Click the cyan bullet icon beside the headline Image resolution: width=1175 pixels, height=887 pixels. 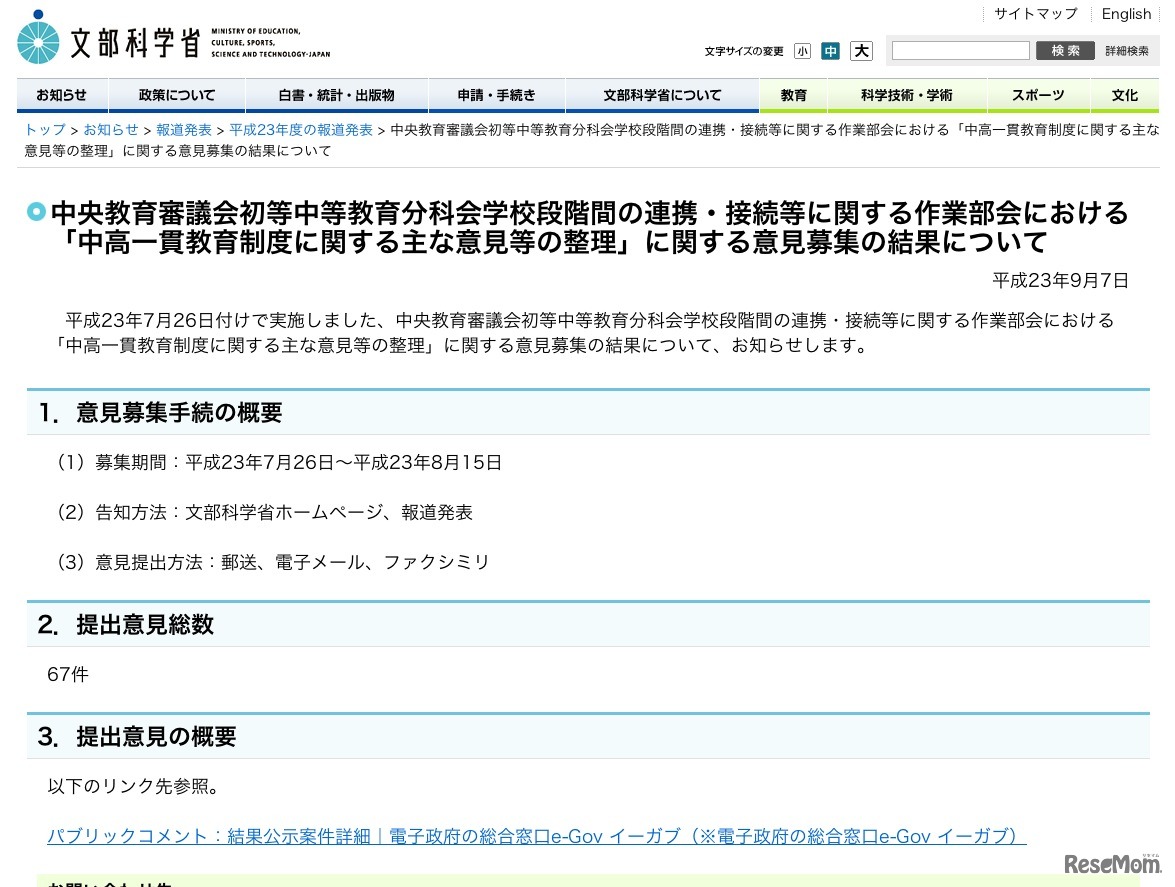[x=36, y=212]
